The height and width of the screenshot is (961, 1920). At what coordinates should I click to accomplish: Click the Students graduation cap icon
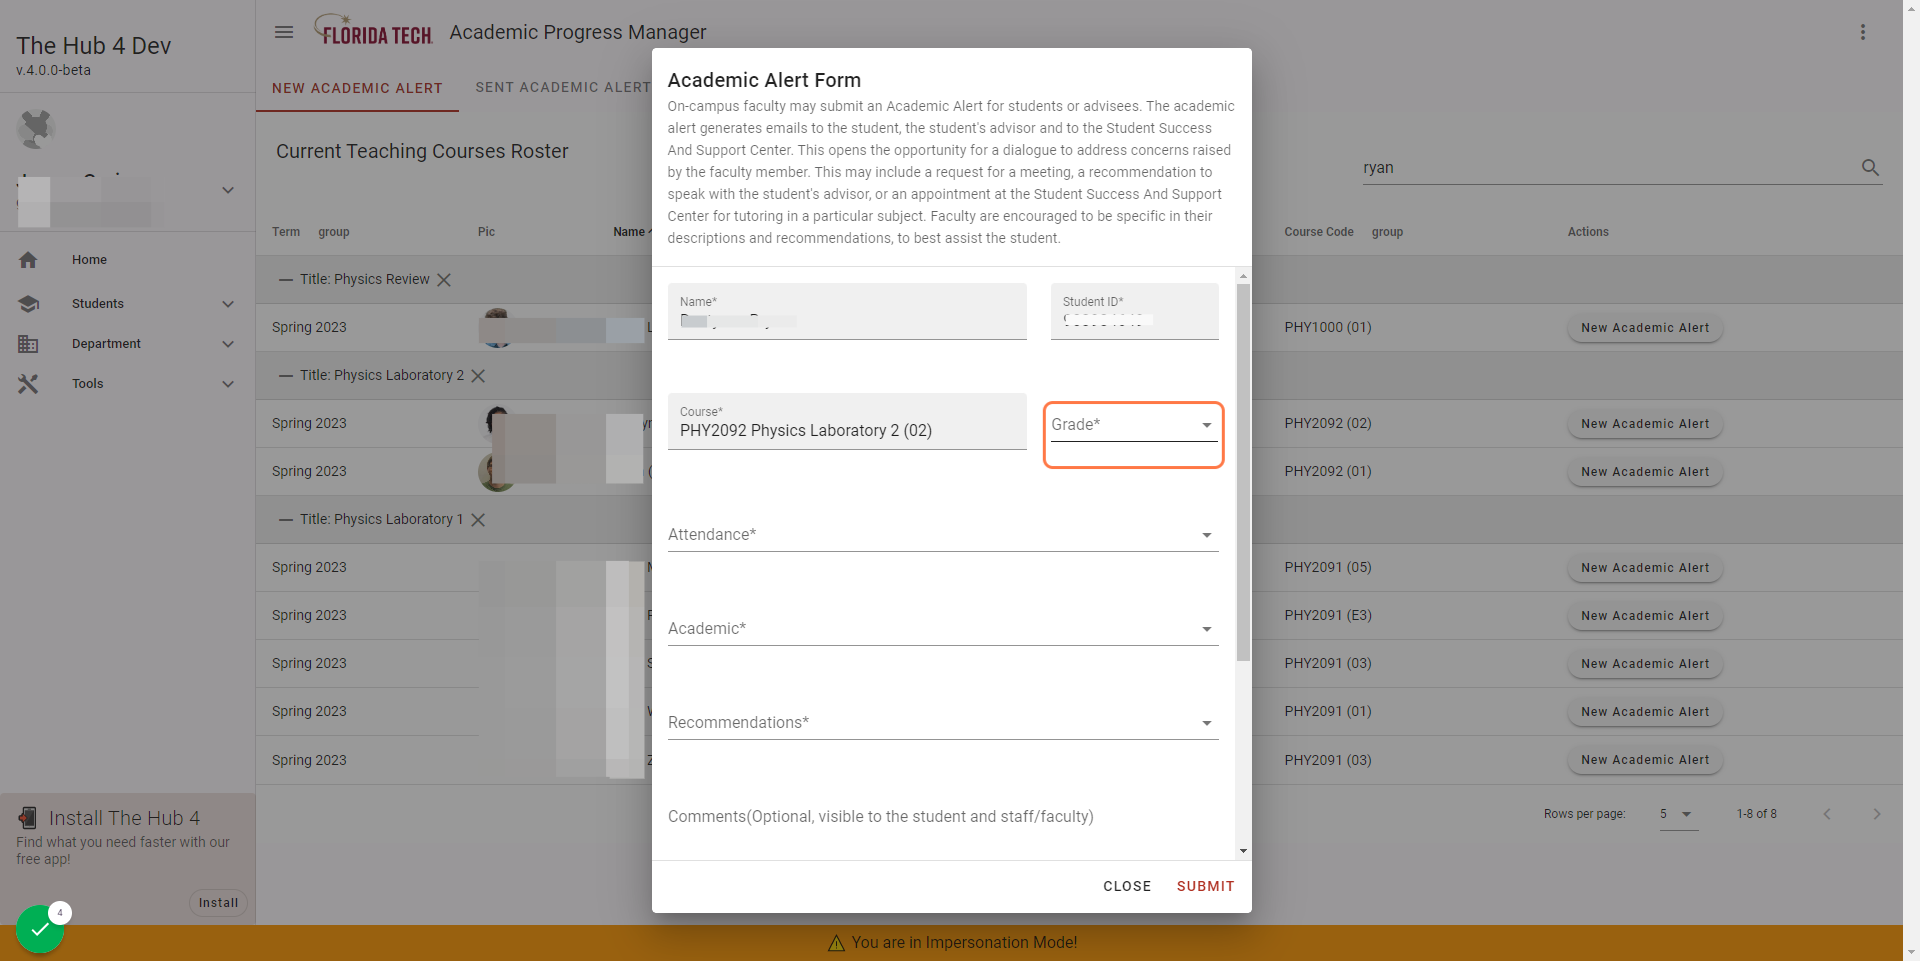28,304
